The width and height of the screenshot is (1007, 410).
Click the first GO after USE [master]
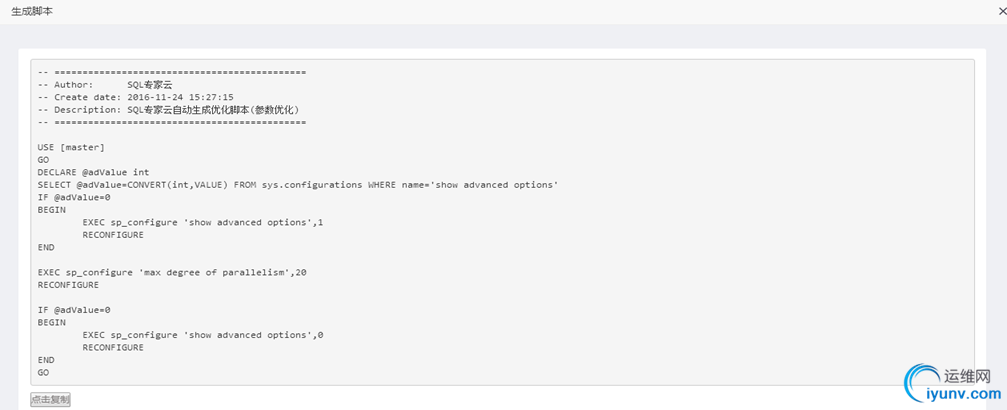pos(43,159)
